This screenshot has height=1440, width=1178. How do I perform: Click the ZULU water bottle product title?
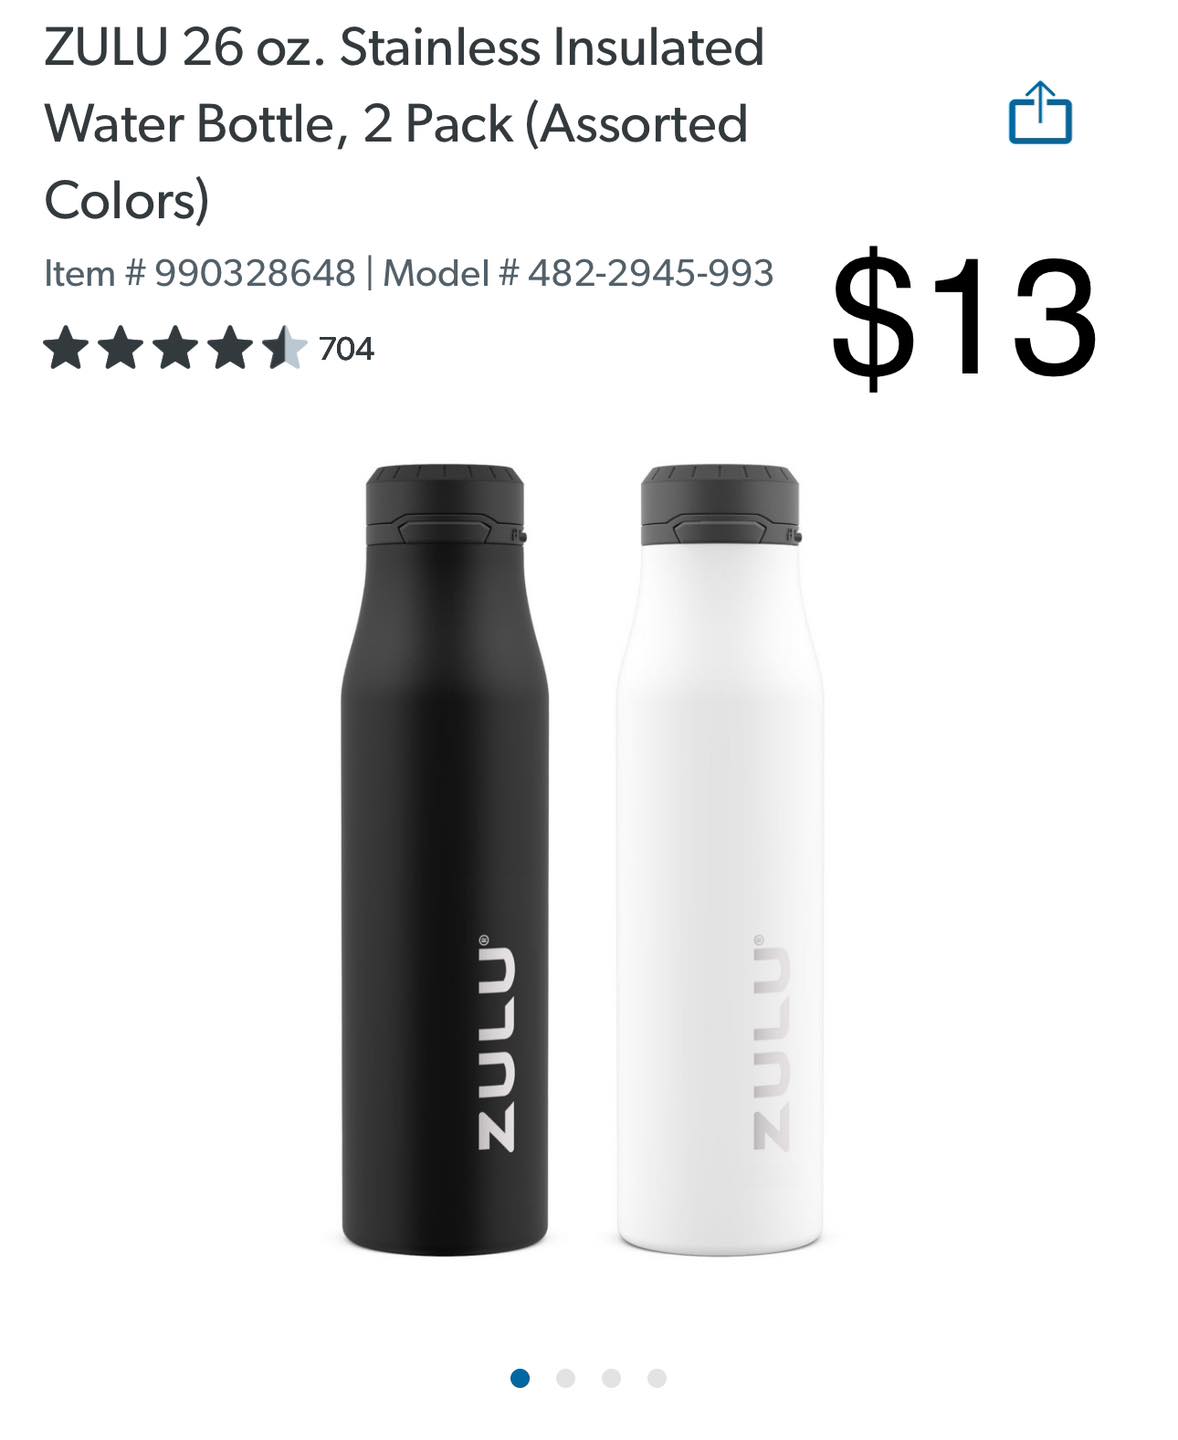pyautogui.click(x=404, y=123)
